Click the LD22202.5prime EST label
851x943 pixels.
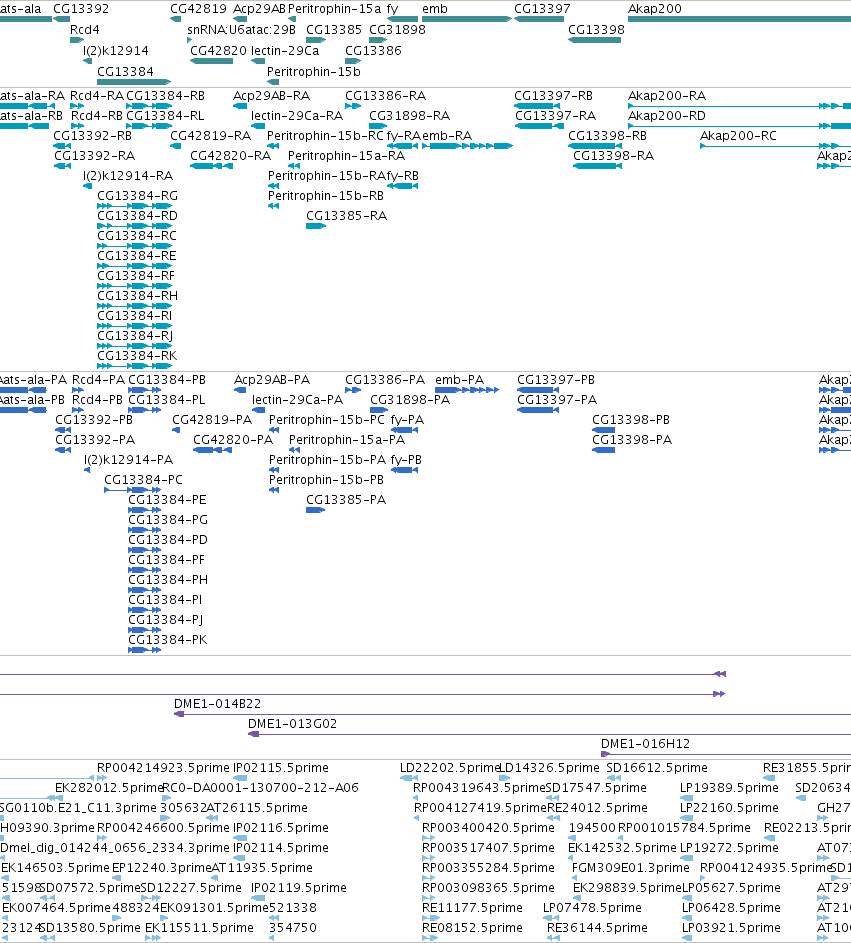[x=450, y=768]
